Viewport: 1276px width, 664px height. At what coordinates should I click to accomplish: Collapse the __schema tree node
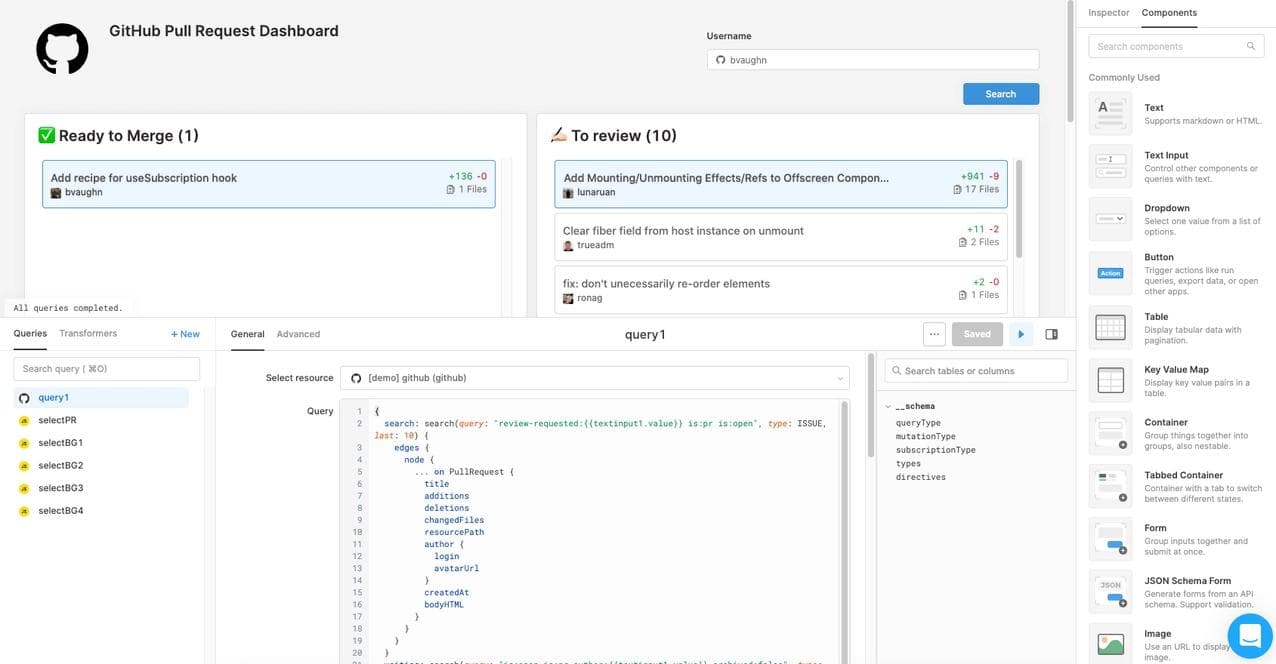pos(888,407)
